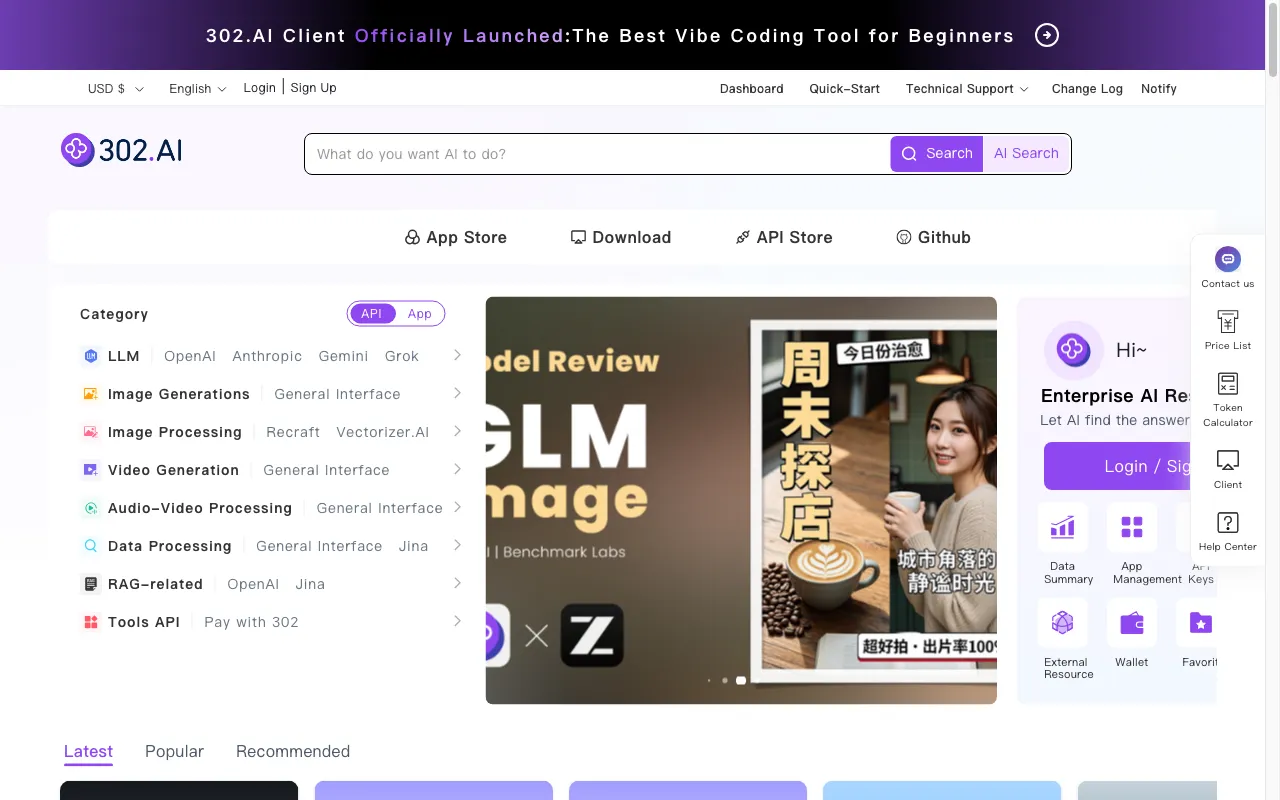Click the OpenAI link in LLM row
The height and width of the screenshot is (800, 1280).
(190, 356)
